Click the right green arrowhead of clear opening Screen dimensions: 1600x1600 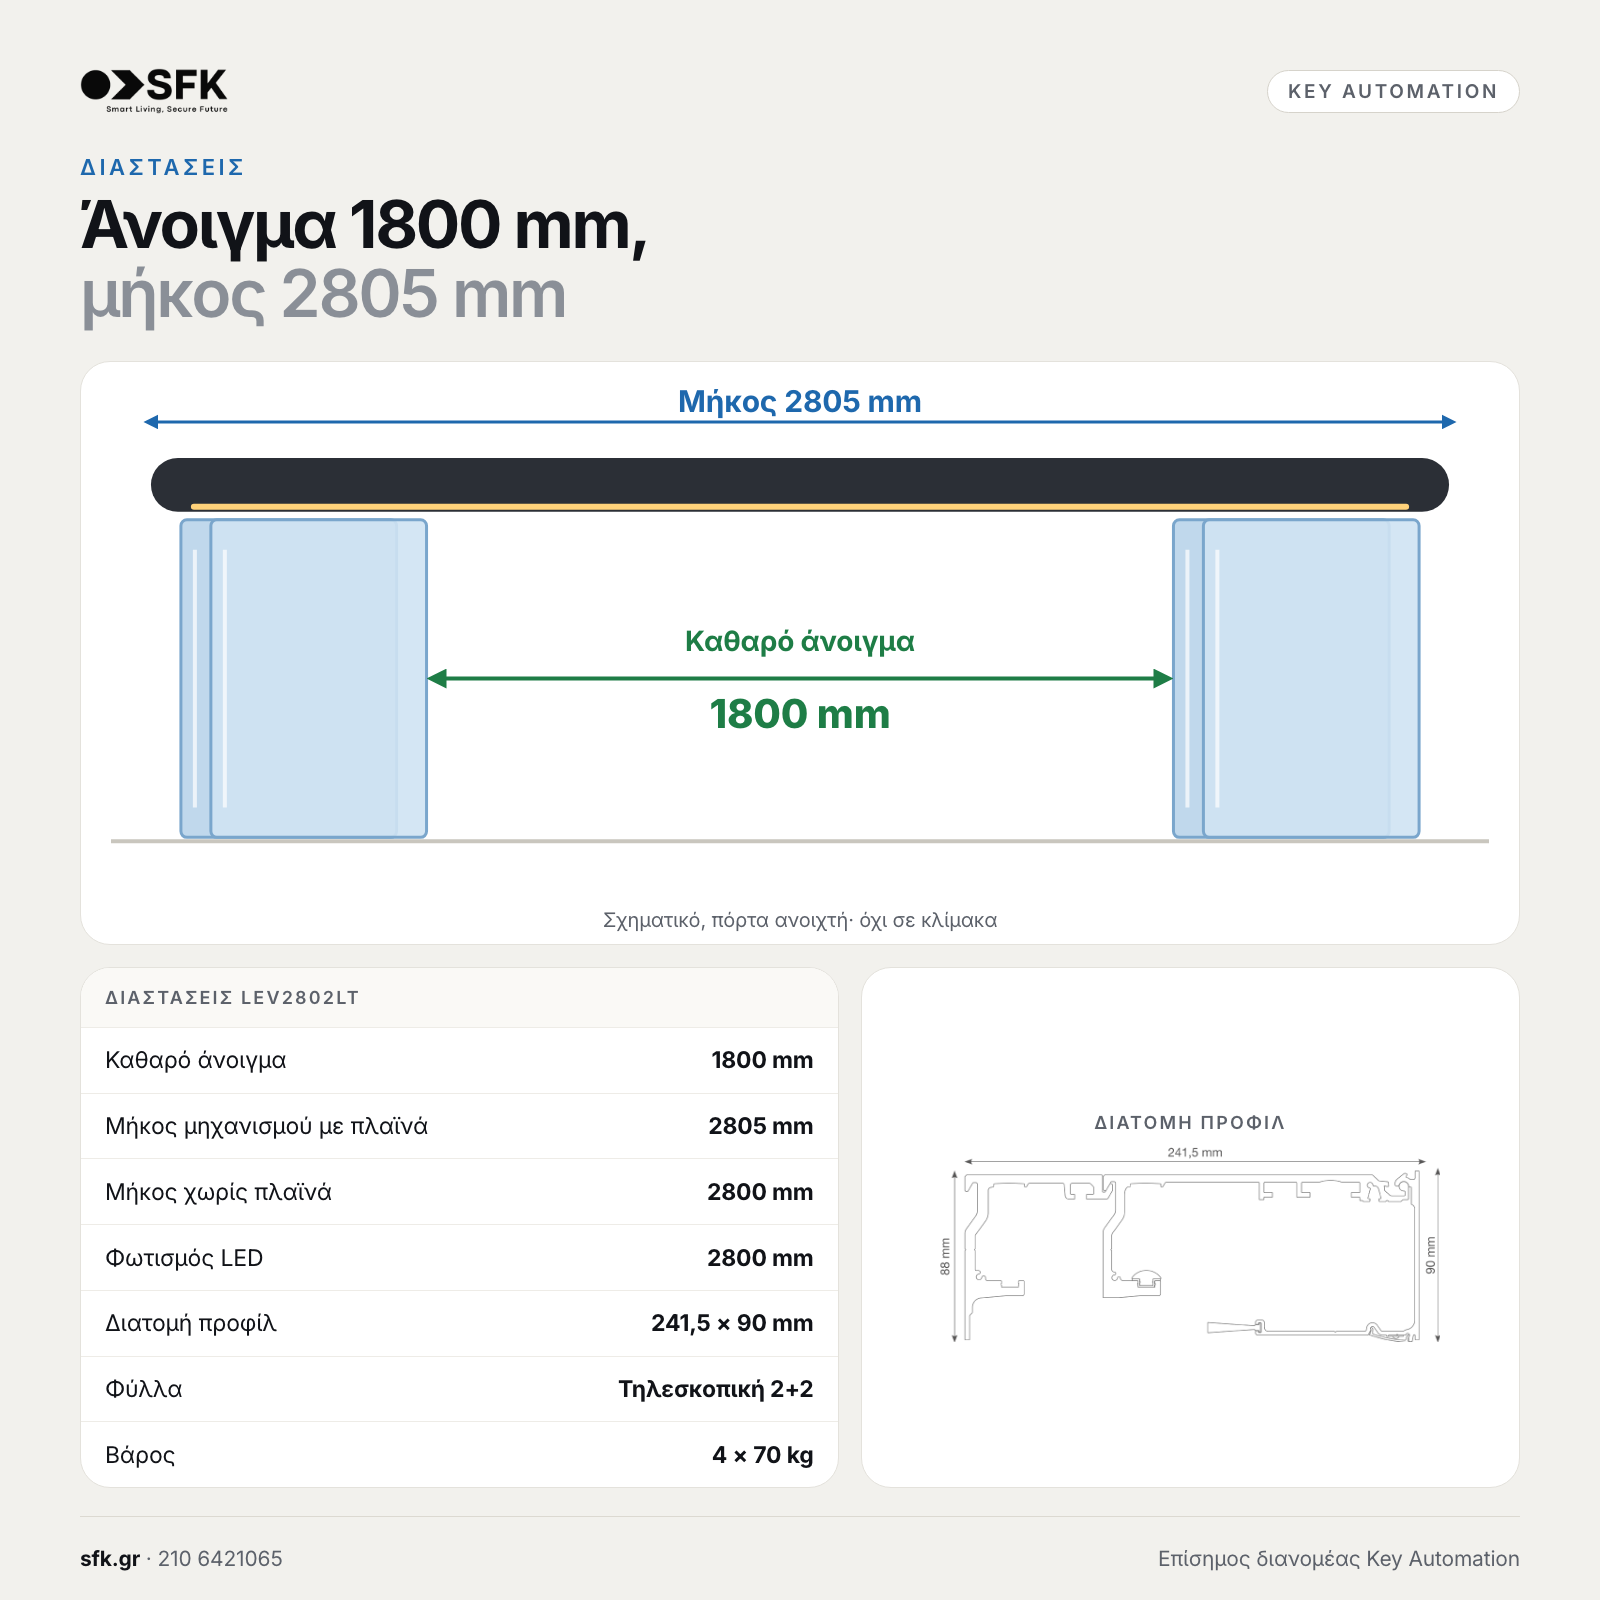pos(1163,679)
